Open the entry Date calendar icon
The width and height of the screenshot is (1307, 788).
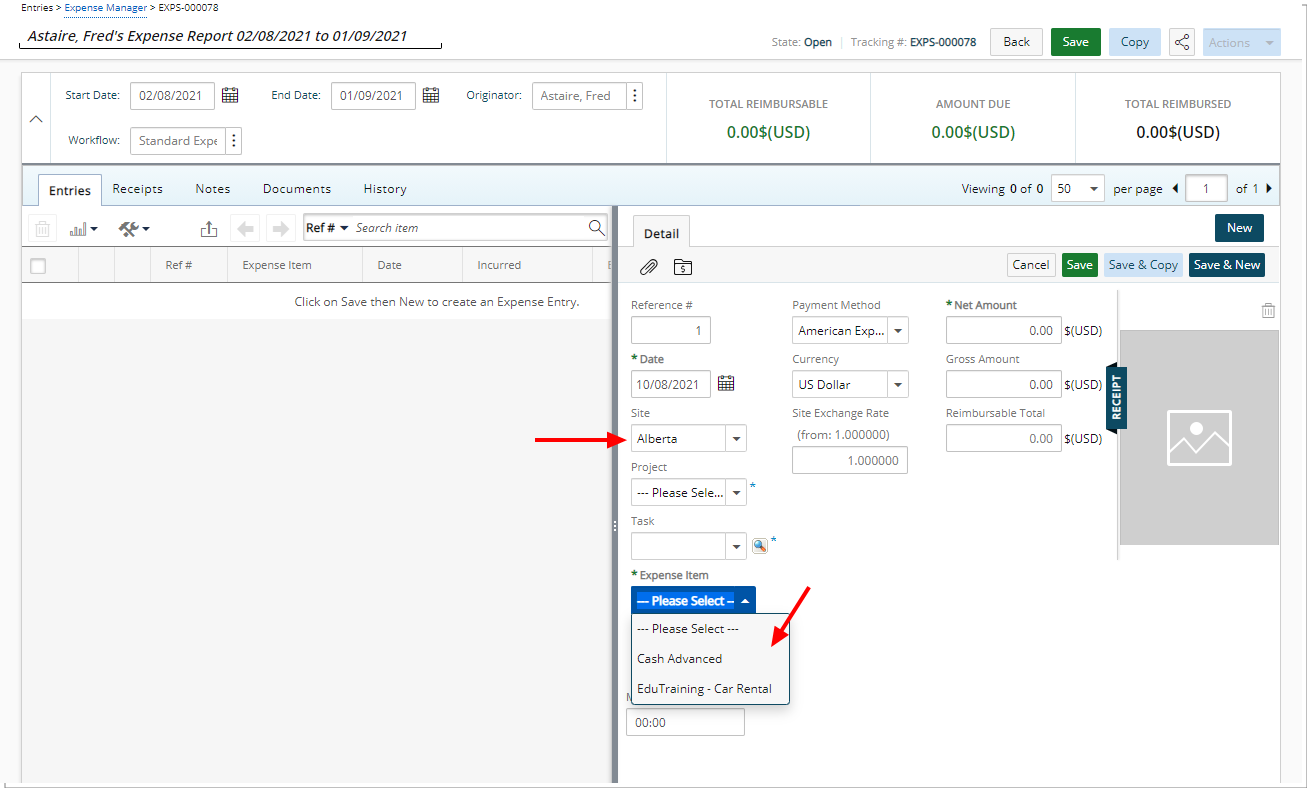[x=726, y=384]
